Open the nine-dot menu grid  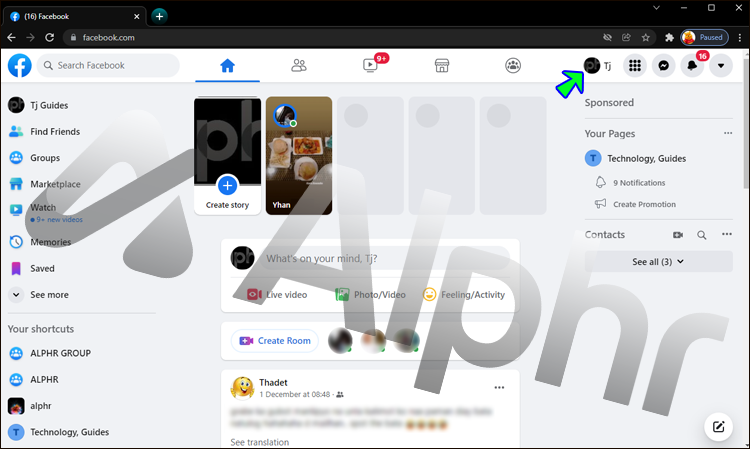tap(635, 66)
